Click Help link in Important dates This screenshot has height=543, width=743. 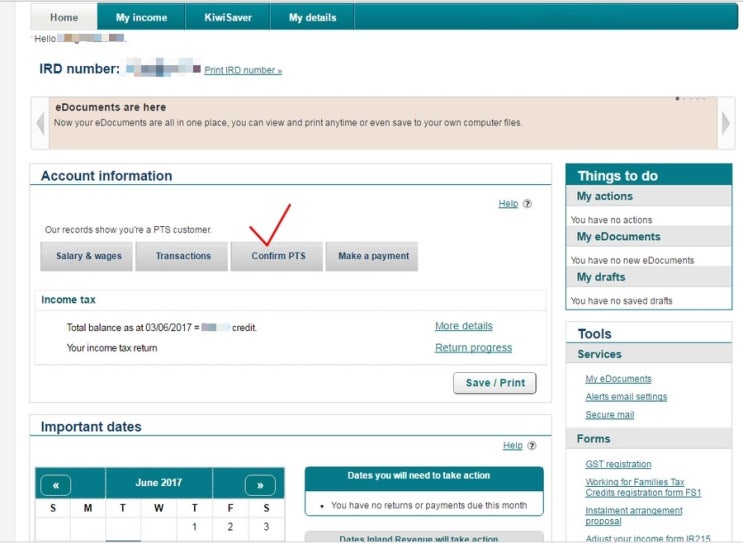point(513,446)
